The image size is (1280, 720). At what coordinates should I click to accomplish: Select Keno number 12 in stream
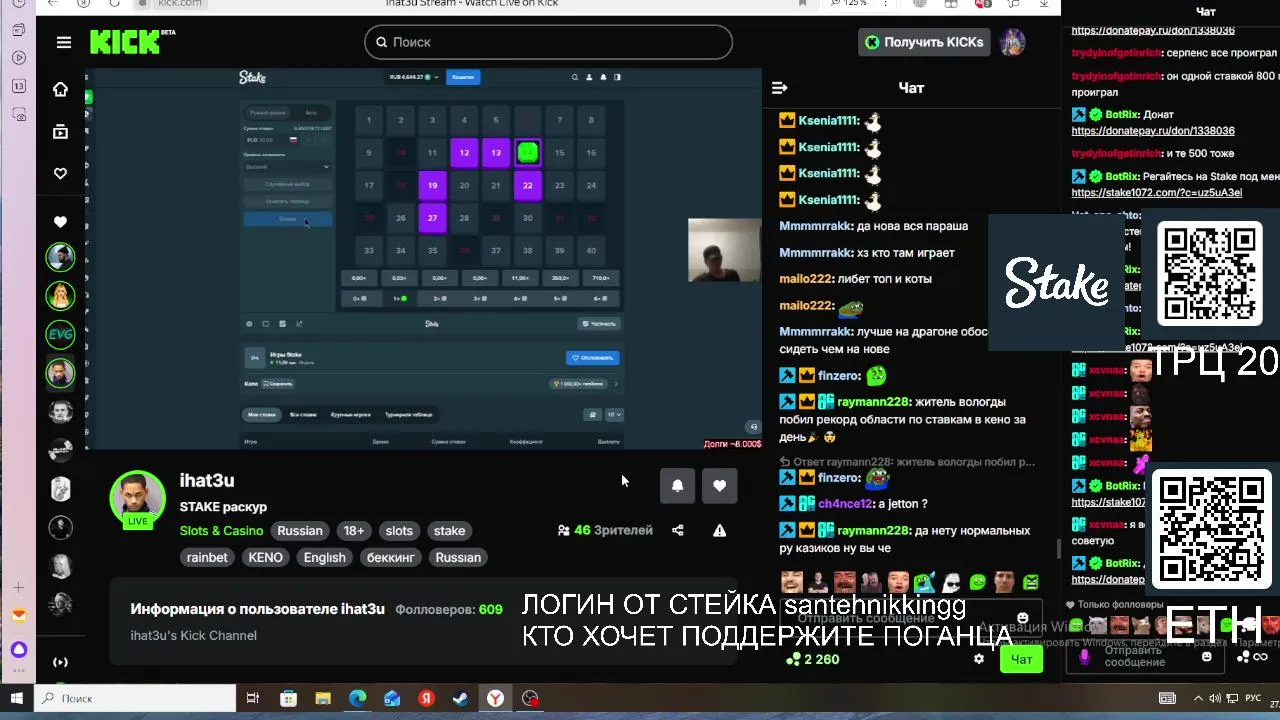pos(464,153)
